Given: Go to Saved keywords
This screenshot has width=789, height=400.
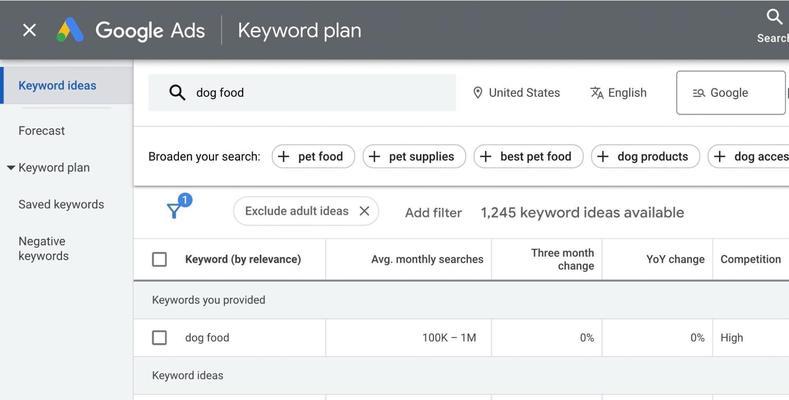Looking at the screenshot, I should 61,204.
